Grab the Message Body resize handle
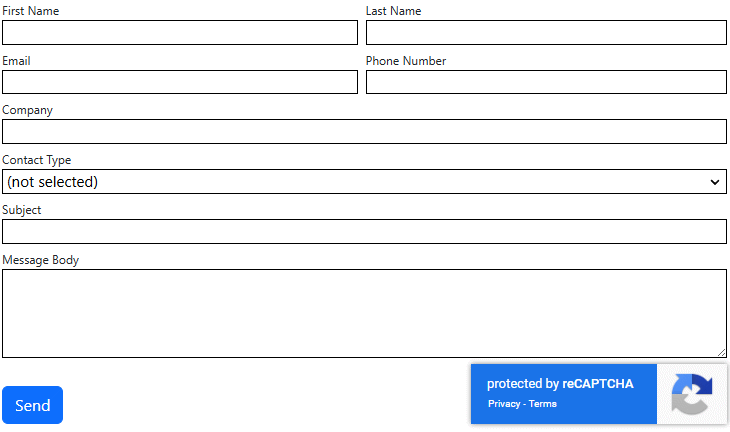 point(721,352)
